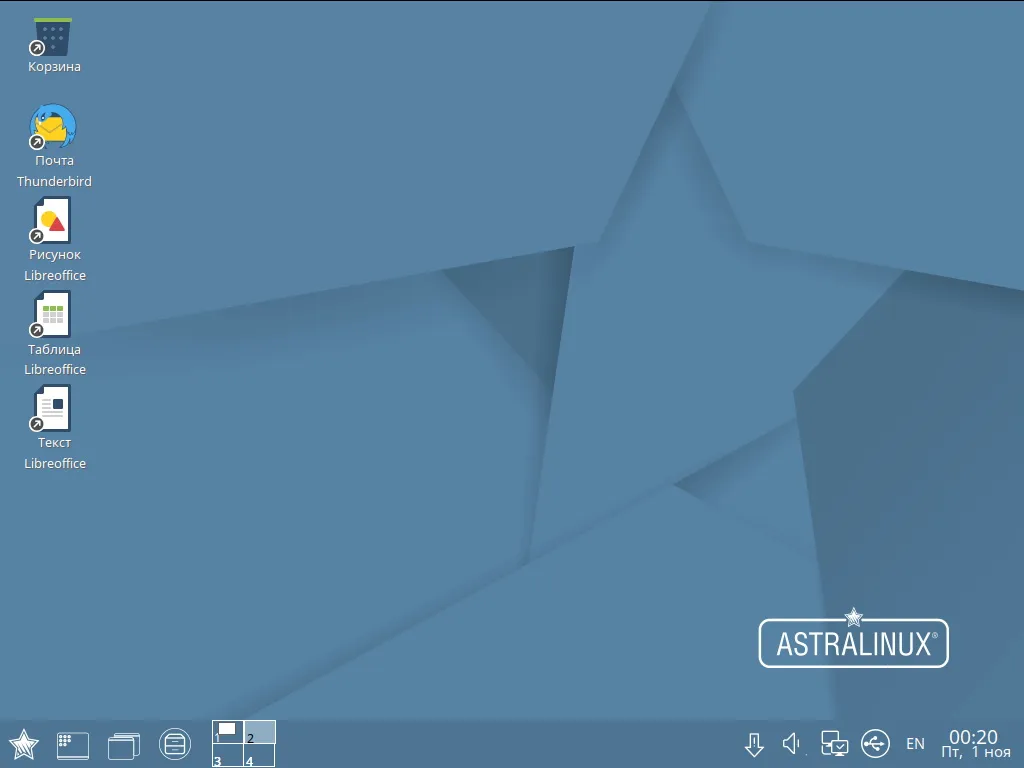Switch to virtual desktop 1
The height and width of the screenshot is (768, 1024).
pos(227,732)
